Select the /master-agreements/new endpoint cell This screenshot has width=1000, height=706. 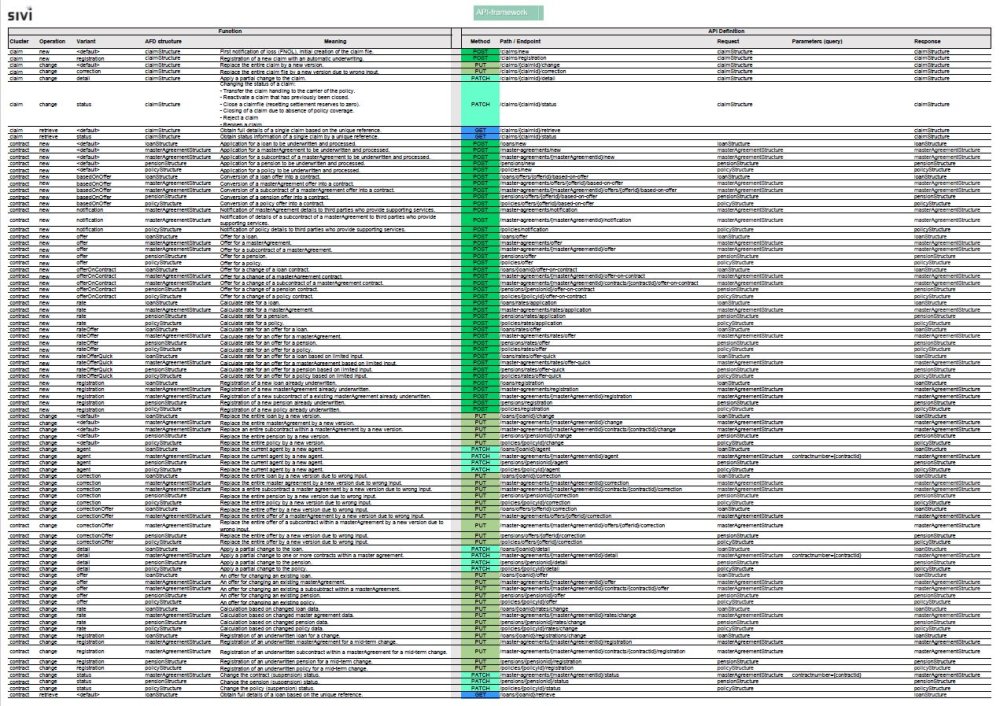pos(531,150)
